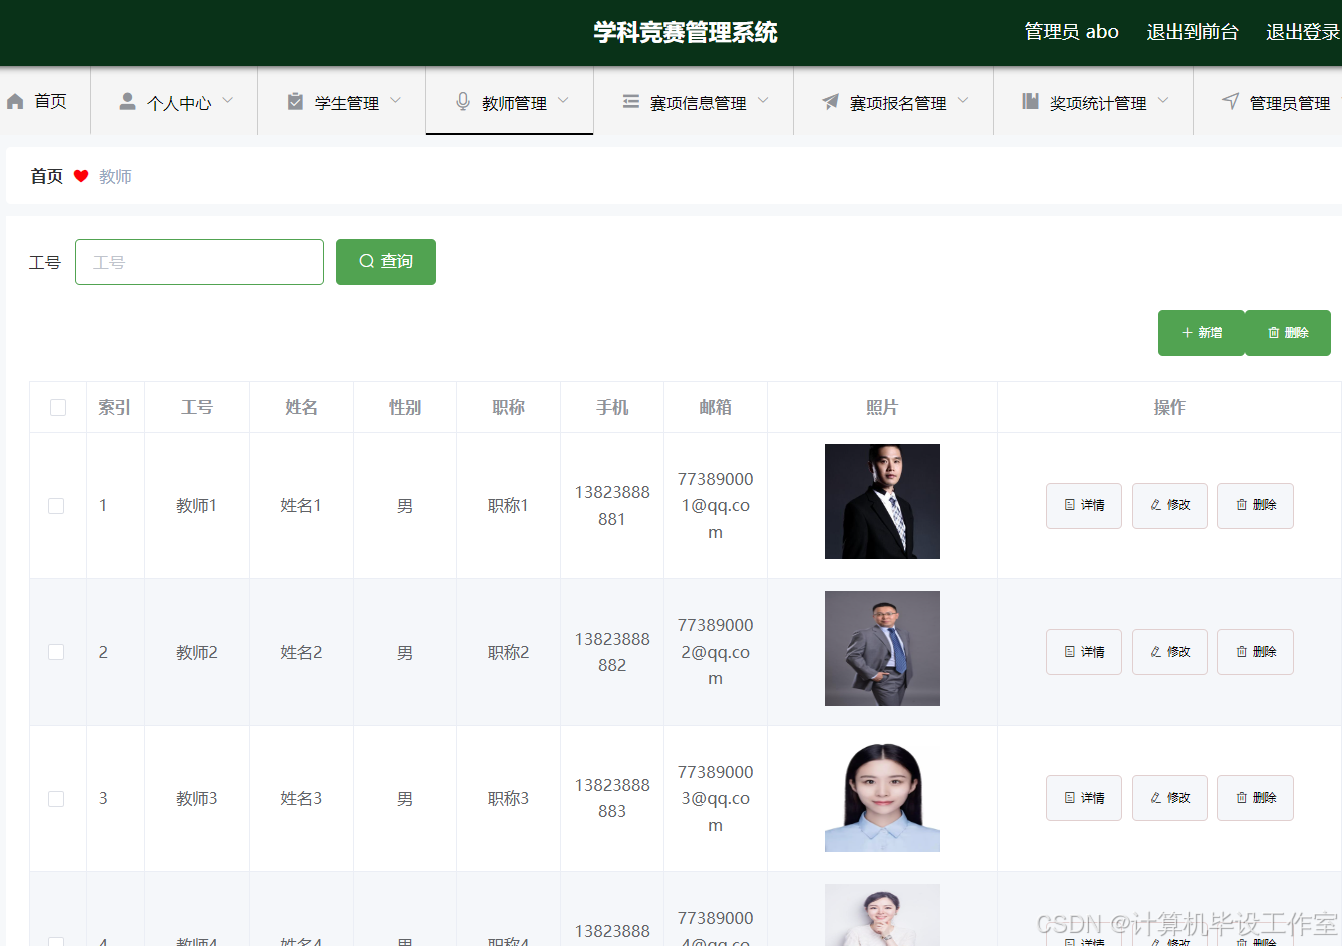
Task: Expand the 教师管理 dropdown arrow
Action: tap(563, 101)
